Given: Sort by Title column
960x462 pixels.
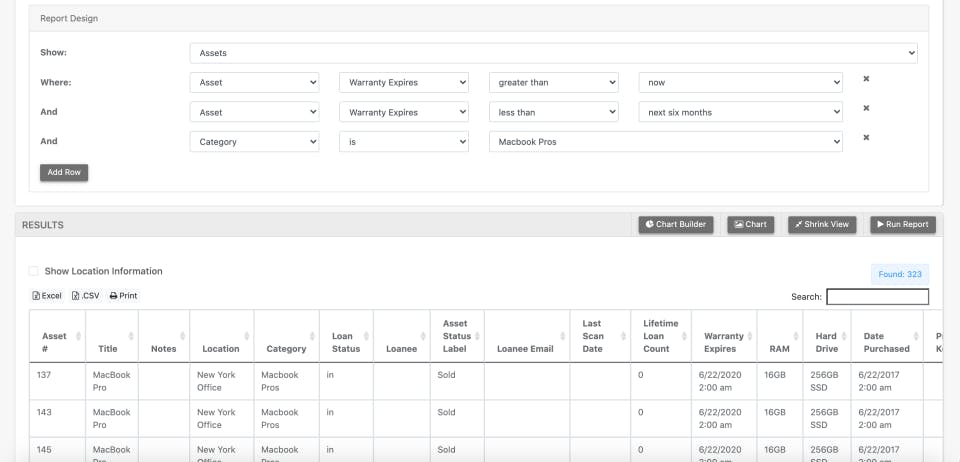Looking at the screenshot, I should [x=112, y=336].
